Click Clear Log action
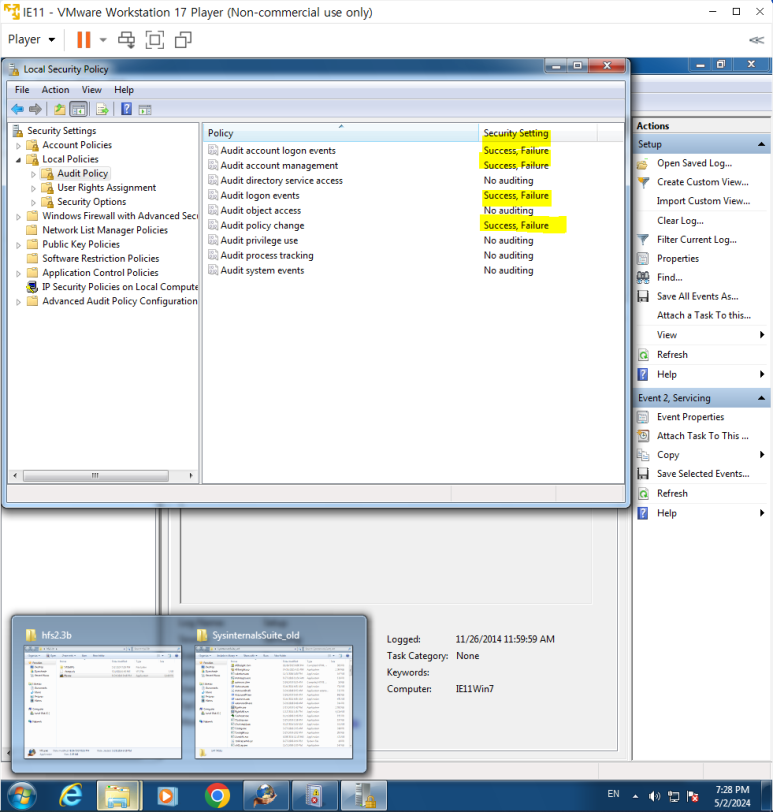773x812 pixels. point(680,221)
